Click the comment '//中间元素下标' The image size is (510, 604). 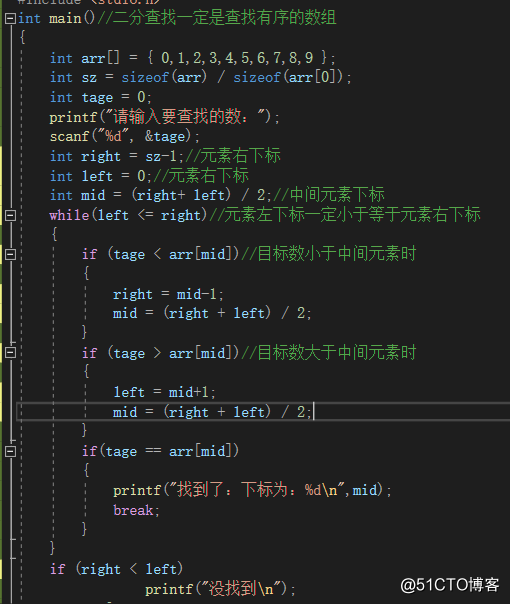pyautogui.click(x=329, y=195)
